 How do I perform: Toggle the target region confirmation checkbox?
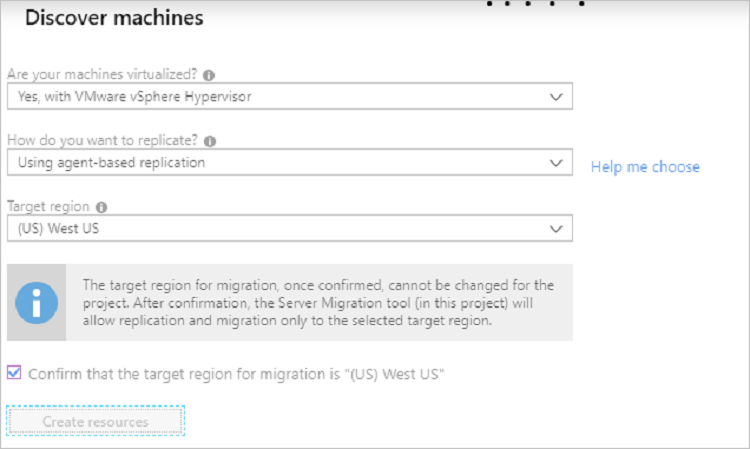(14, 374)
